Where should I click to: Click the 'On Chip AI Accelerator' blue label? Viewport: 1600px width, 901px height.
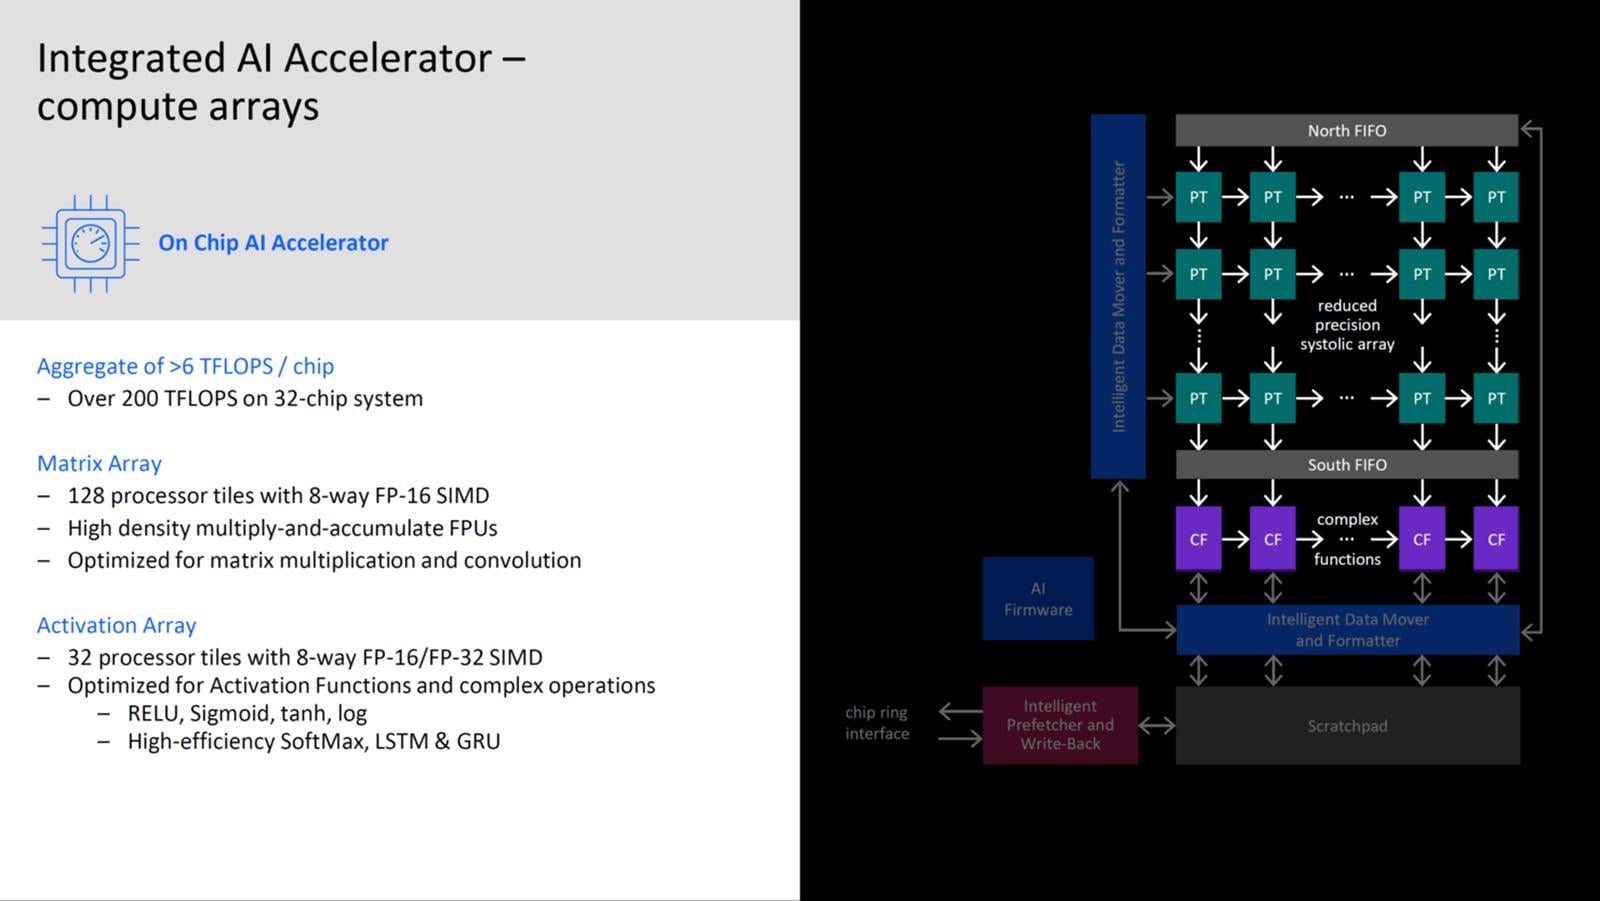point(273,243)
